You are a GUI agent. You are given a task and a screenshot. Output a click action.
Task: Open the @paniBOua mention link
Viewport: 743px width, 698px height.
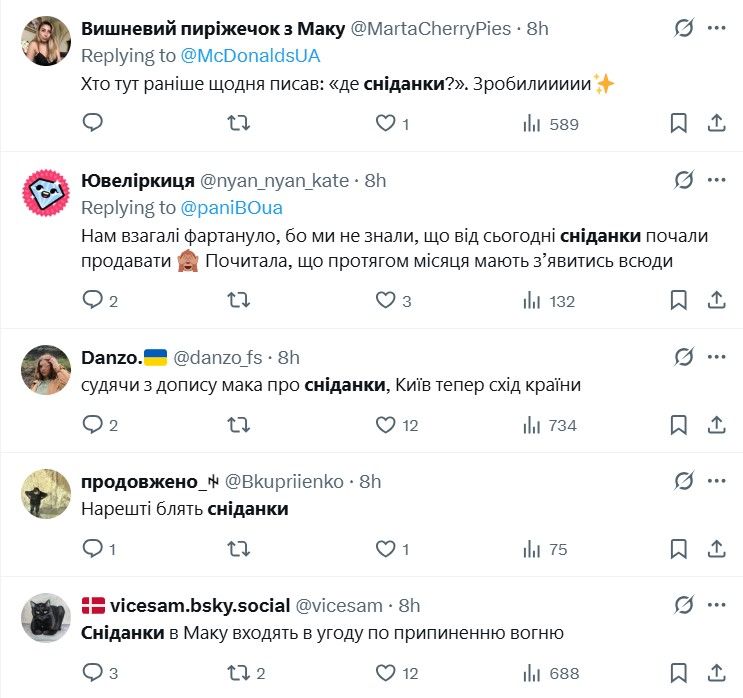click(x=231, y=208)
